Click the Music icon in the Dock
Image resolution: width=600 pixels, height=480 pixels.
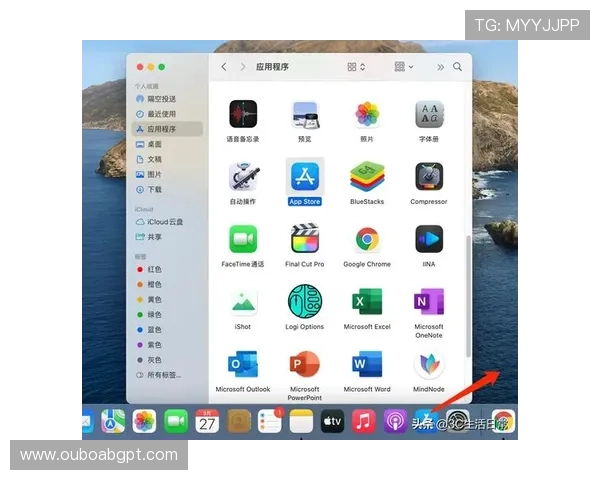[363, 422]
